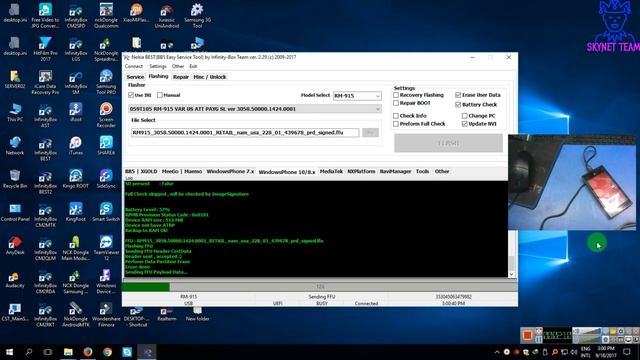Click the flashing progress bar
Viewport: 640px width, 360px height.
320,287
